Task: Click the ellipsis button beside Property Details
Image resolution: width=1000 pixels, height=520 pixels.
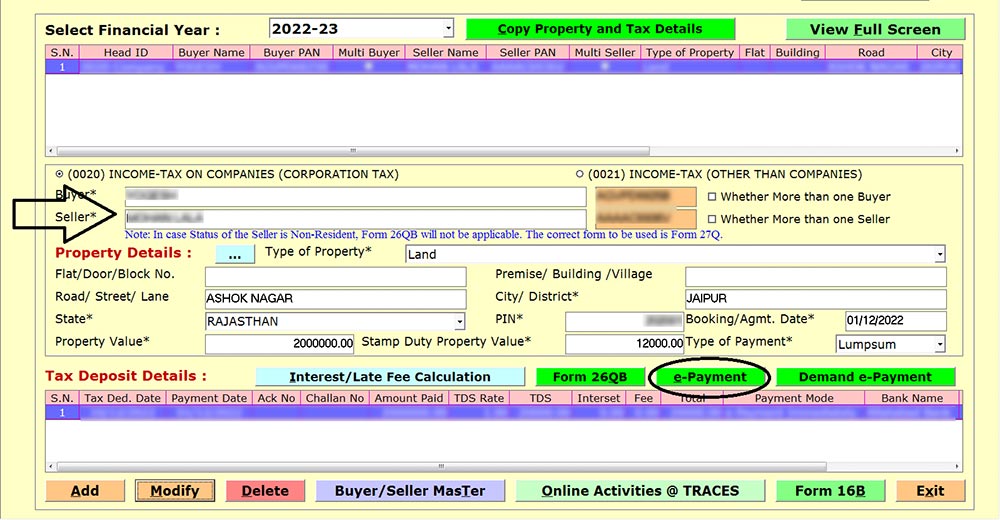Action: point(235,254)
